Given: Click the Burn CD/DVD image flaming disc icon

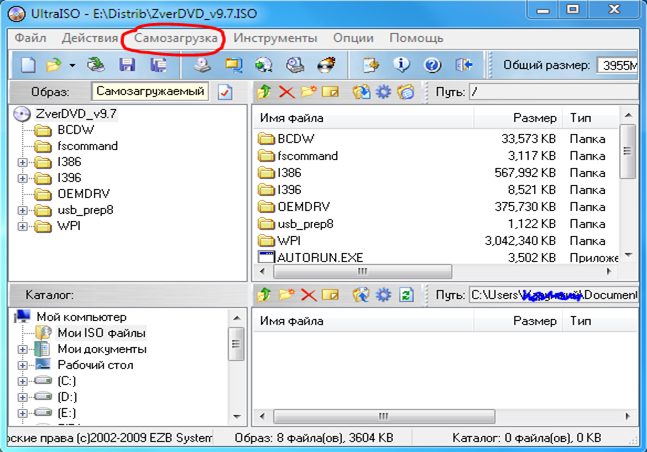Looking at the screenshot, I should pyautogui.click(x=326, y=65).
